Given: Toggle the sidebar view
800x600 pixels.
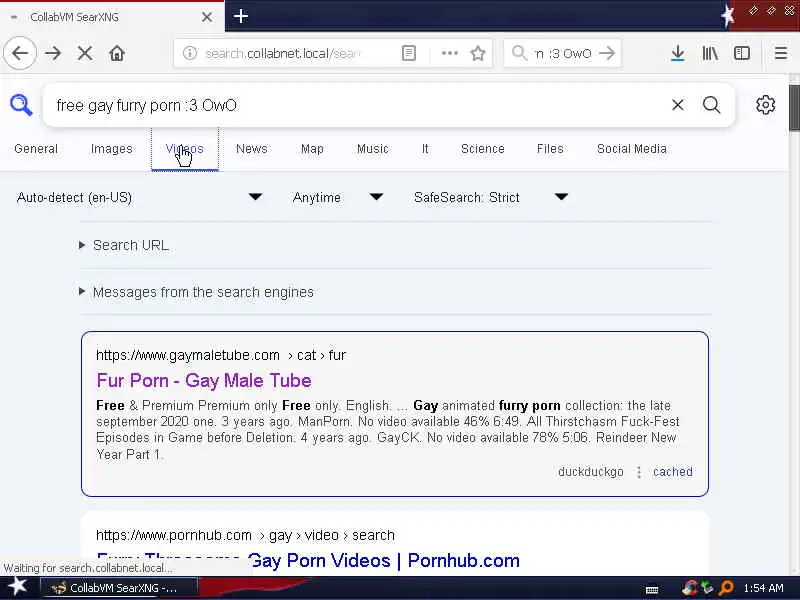Looking at the screenshot, I should [x=742, y=53].
